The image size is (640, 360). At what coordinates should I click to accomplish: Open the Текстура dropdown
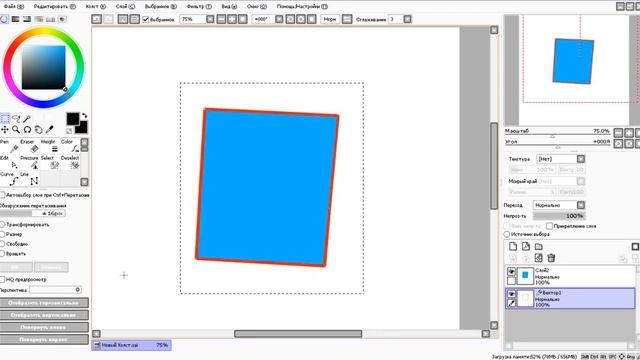[581, 159]
